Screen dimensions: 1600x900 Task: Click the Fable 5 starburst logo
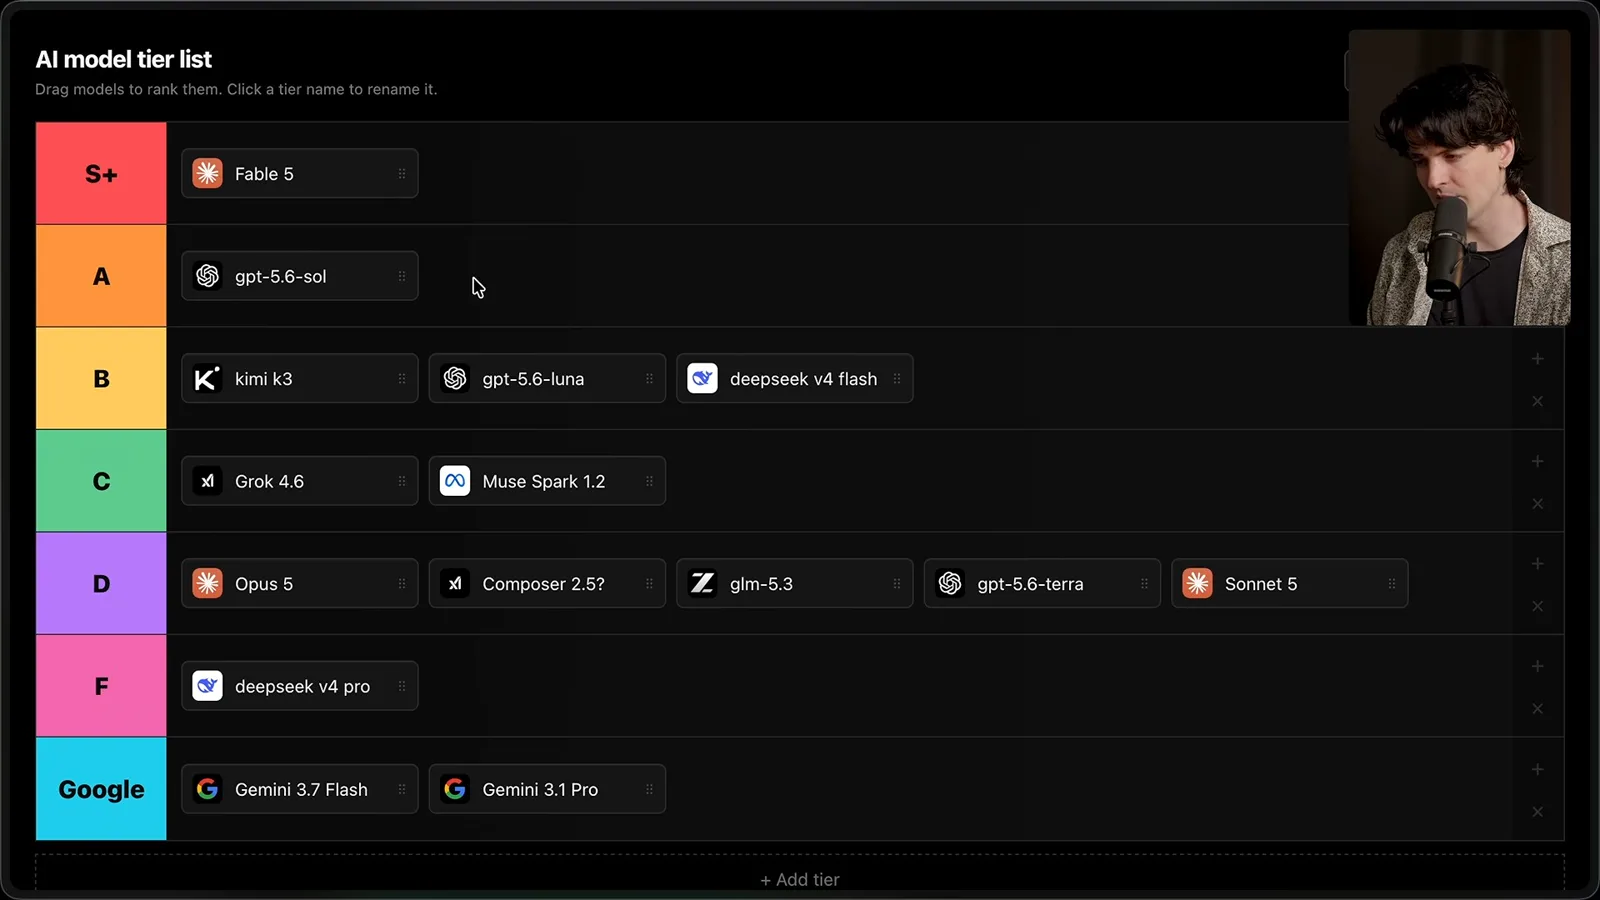point(207,174)
